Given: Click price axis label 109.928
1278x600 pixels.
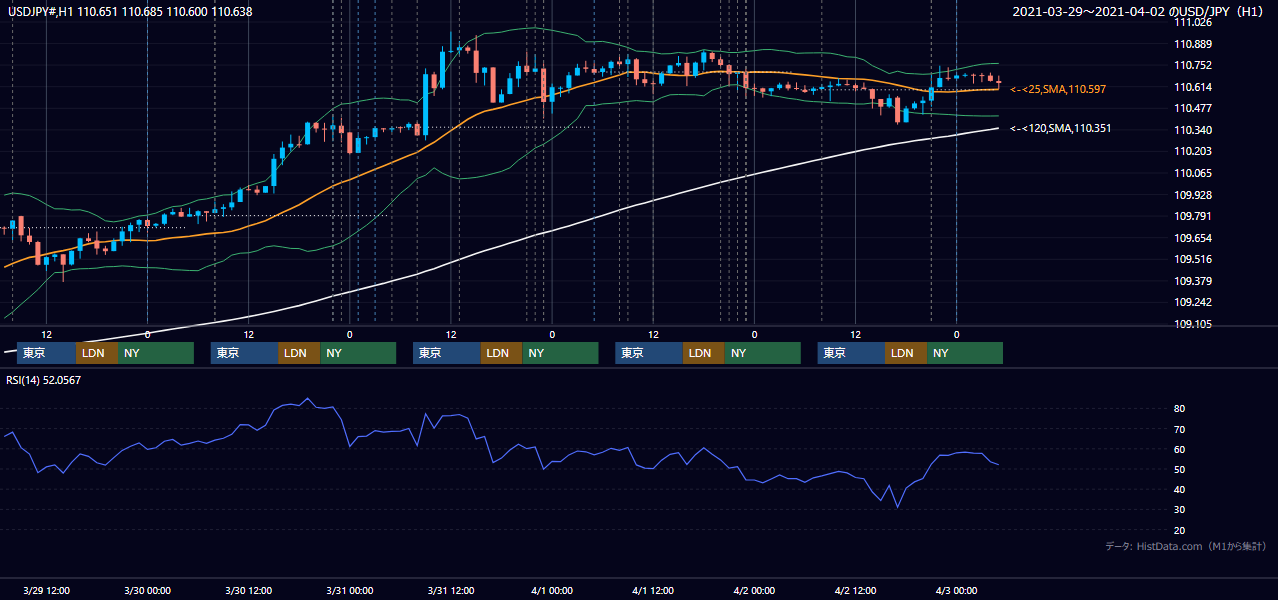Looking at the screenshot, I should 1193,195.
